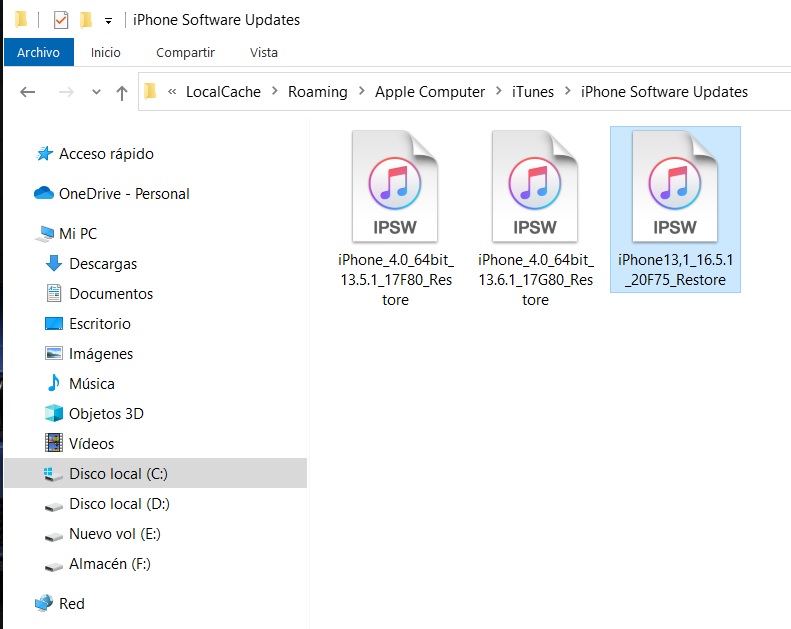
Task: Switch to the Inicio ribbon tab
Action: tap(105, 52)
